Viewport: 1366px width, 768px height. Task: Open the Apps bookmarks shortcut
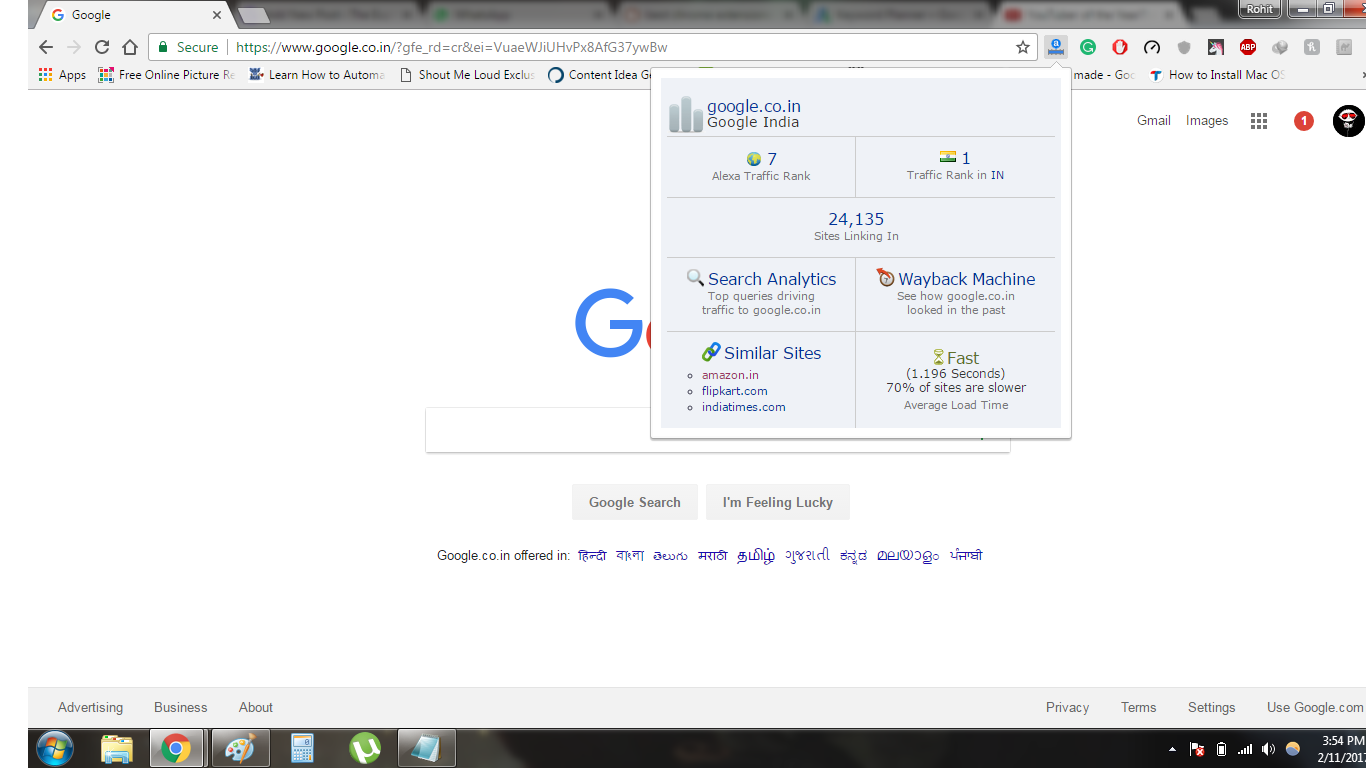point(63,75)
